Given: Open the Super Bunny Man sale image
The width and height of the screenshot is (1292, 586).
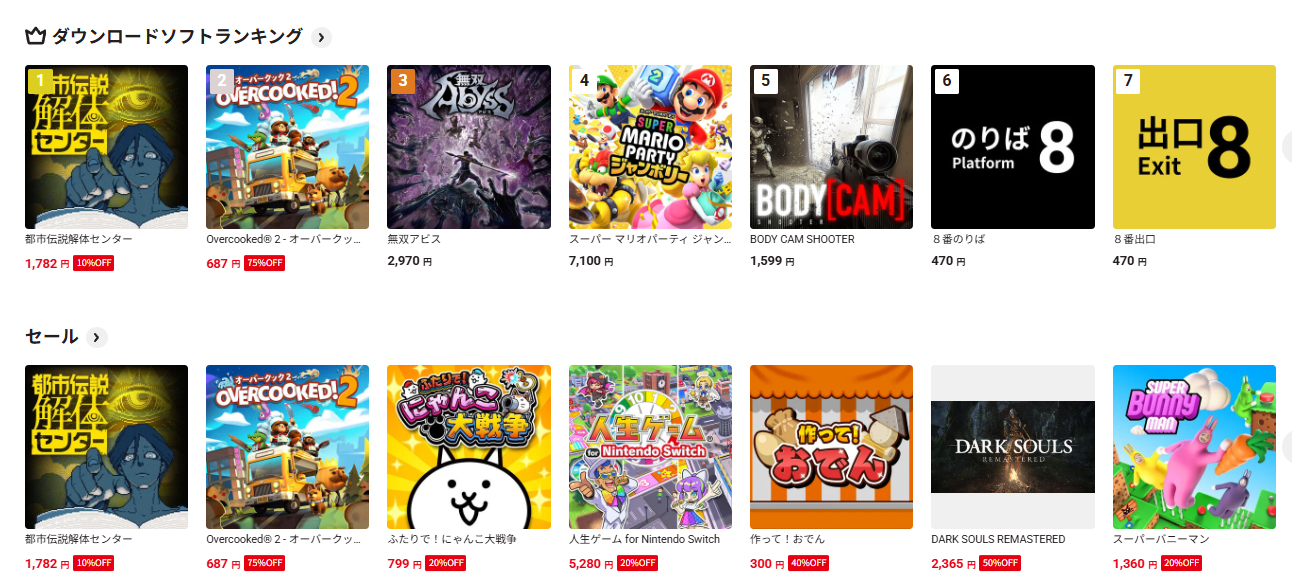Looking at the screenshot, I should (1194, 447).
